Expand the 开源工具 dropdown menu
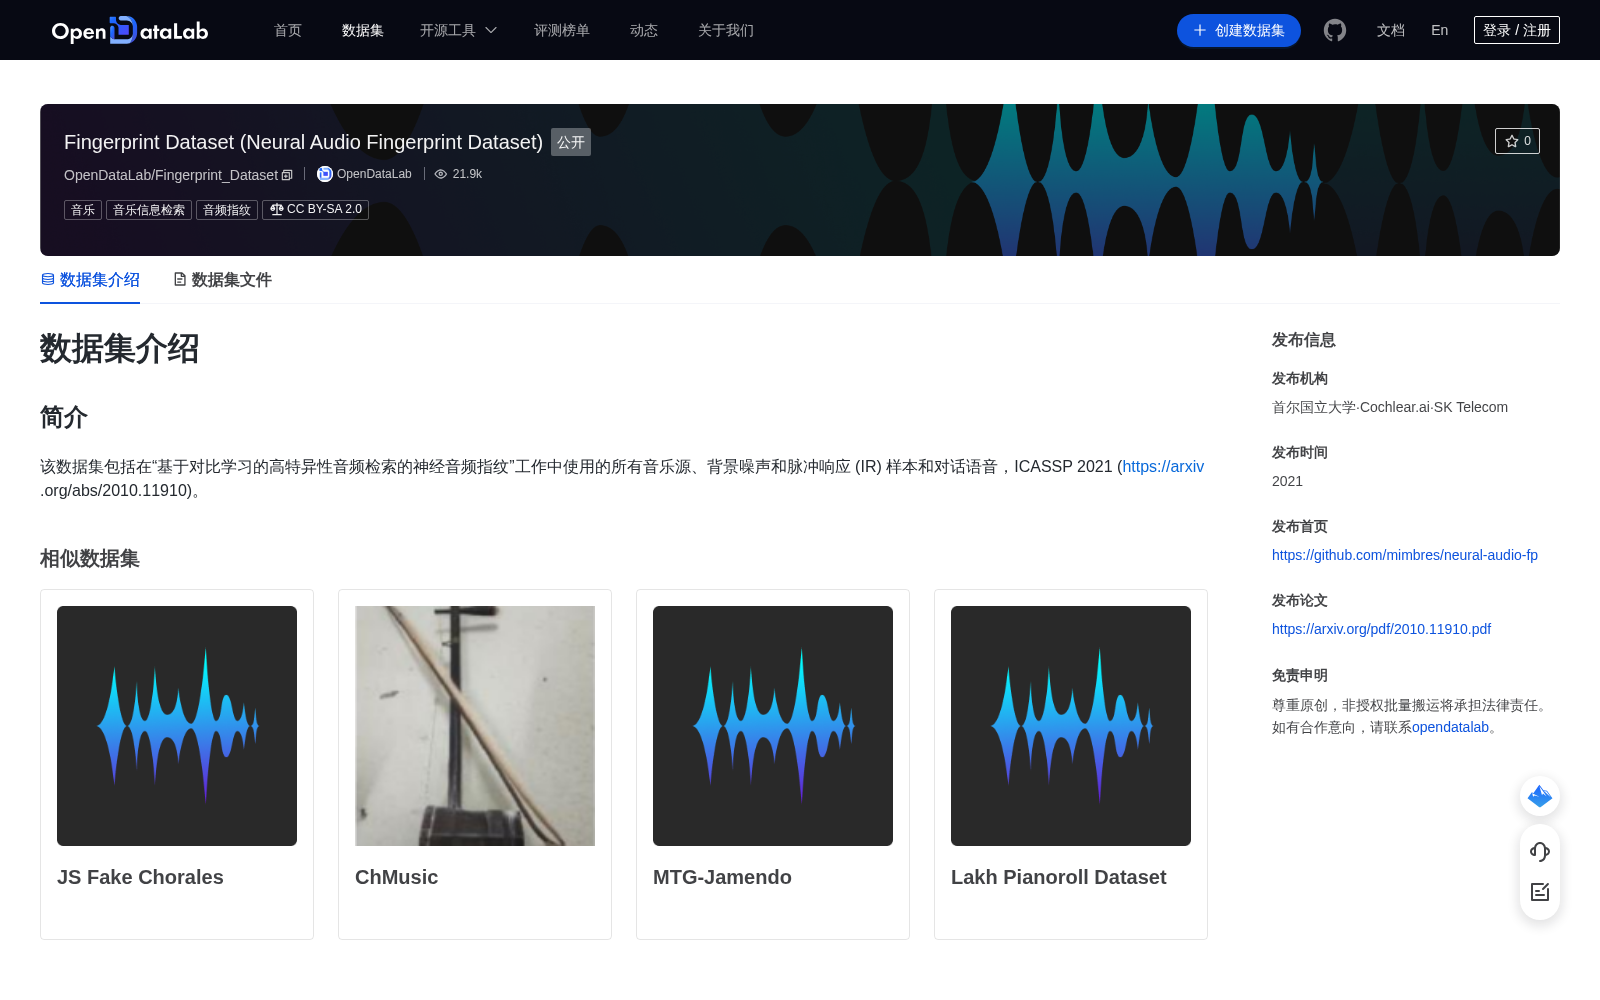This screenshot has width=1600, height=1000. (458, 30)
